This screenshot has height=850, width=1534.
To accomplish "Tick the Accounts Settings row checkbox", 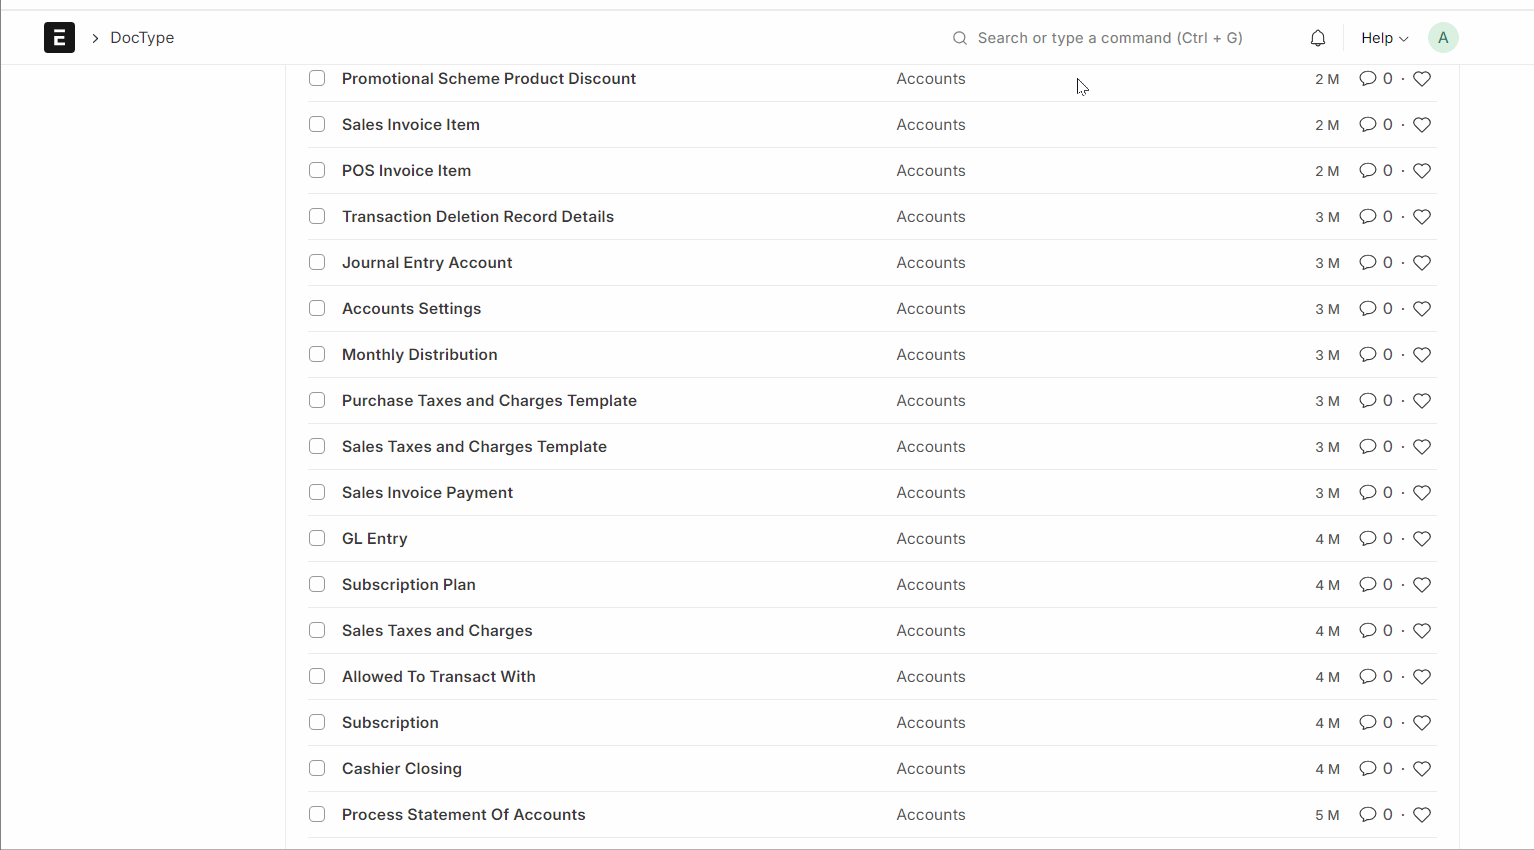I will click(317, 308).
